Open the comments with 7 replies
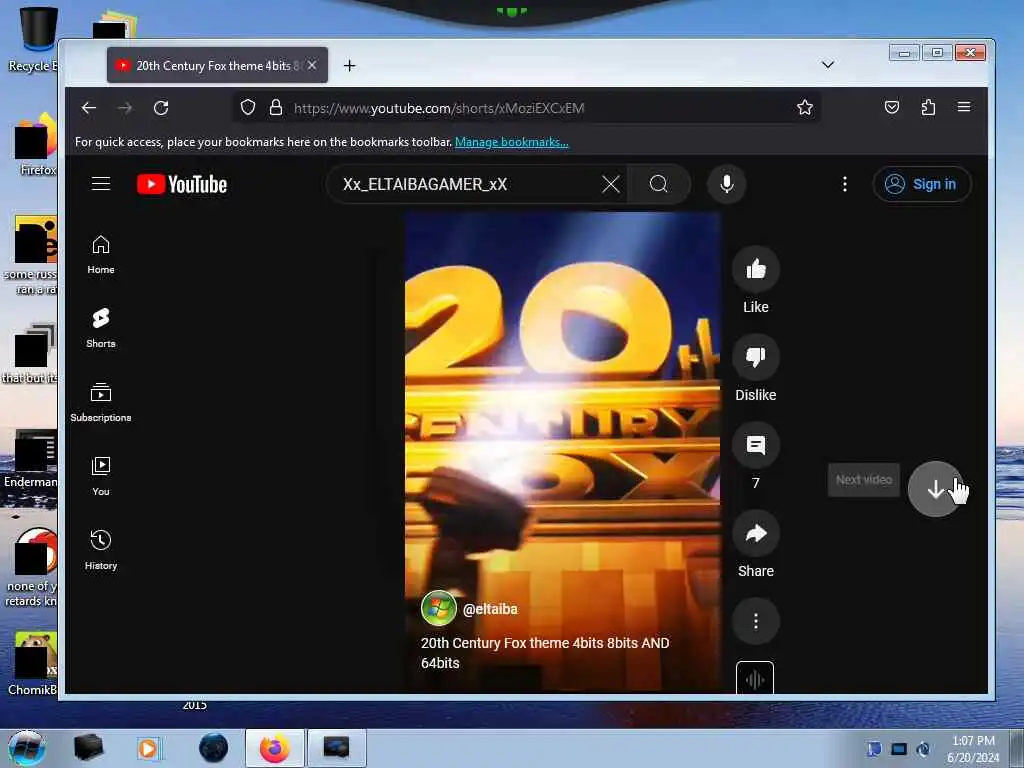 [x=756, y=445]
